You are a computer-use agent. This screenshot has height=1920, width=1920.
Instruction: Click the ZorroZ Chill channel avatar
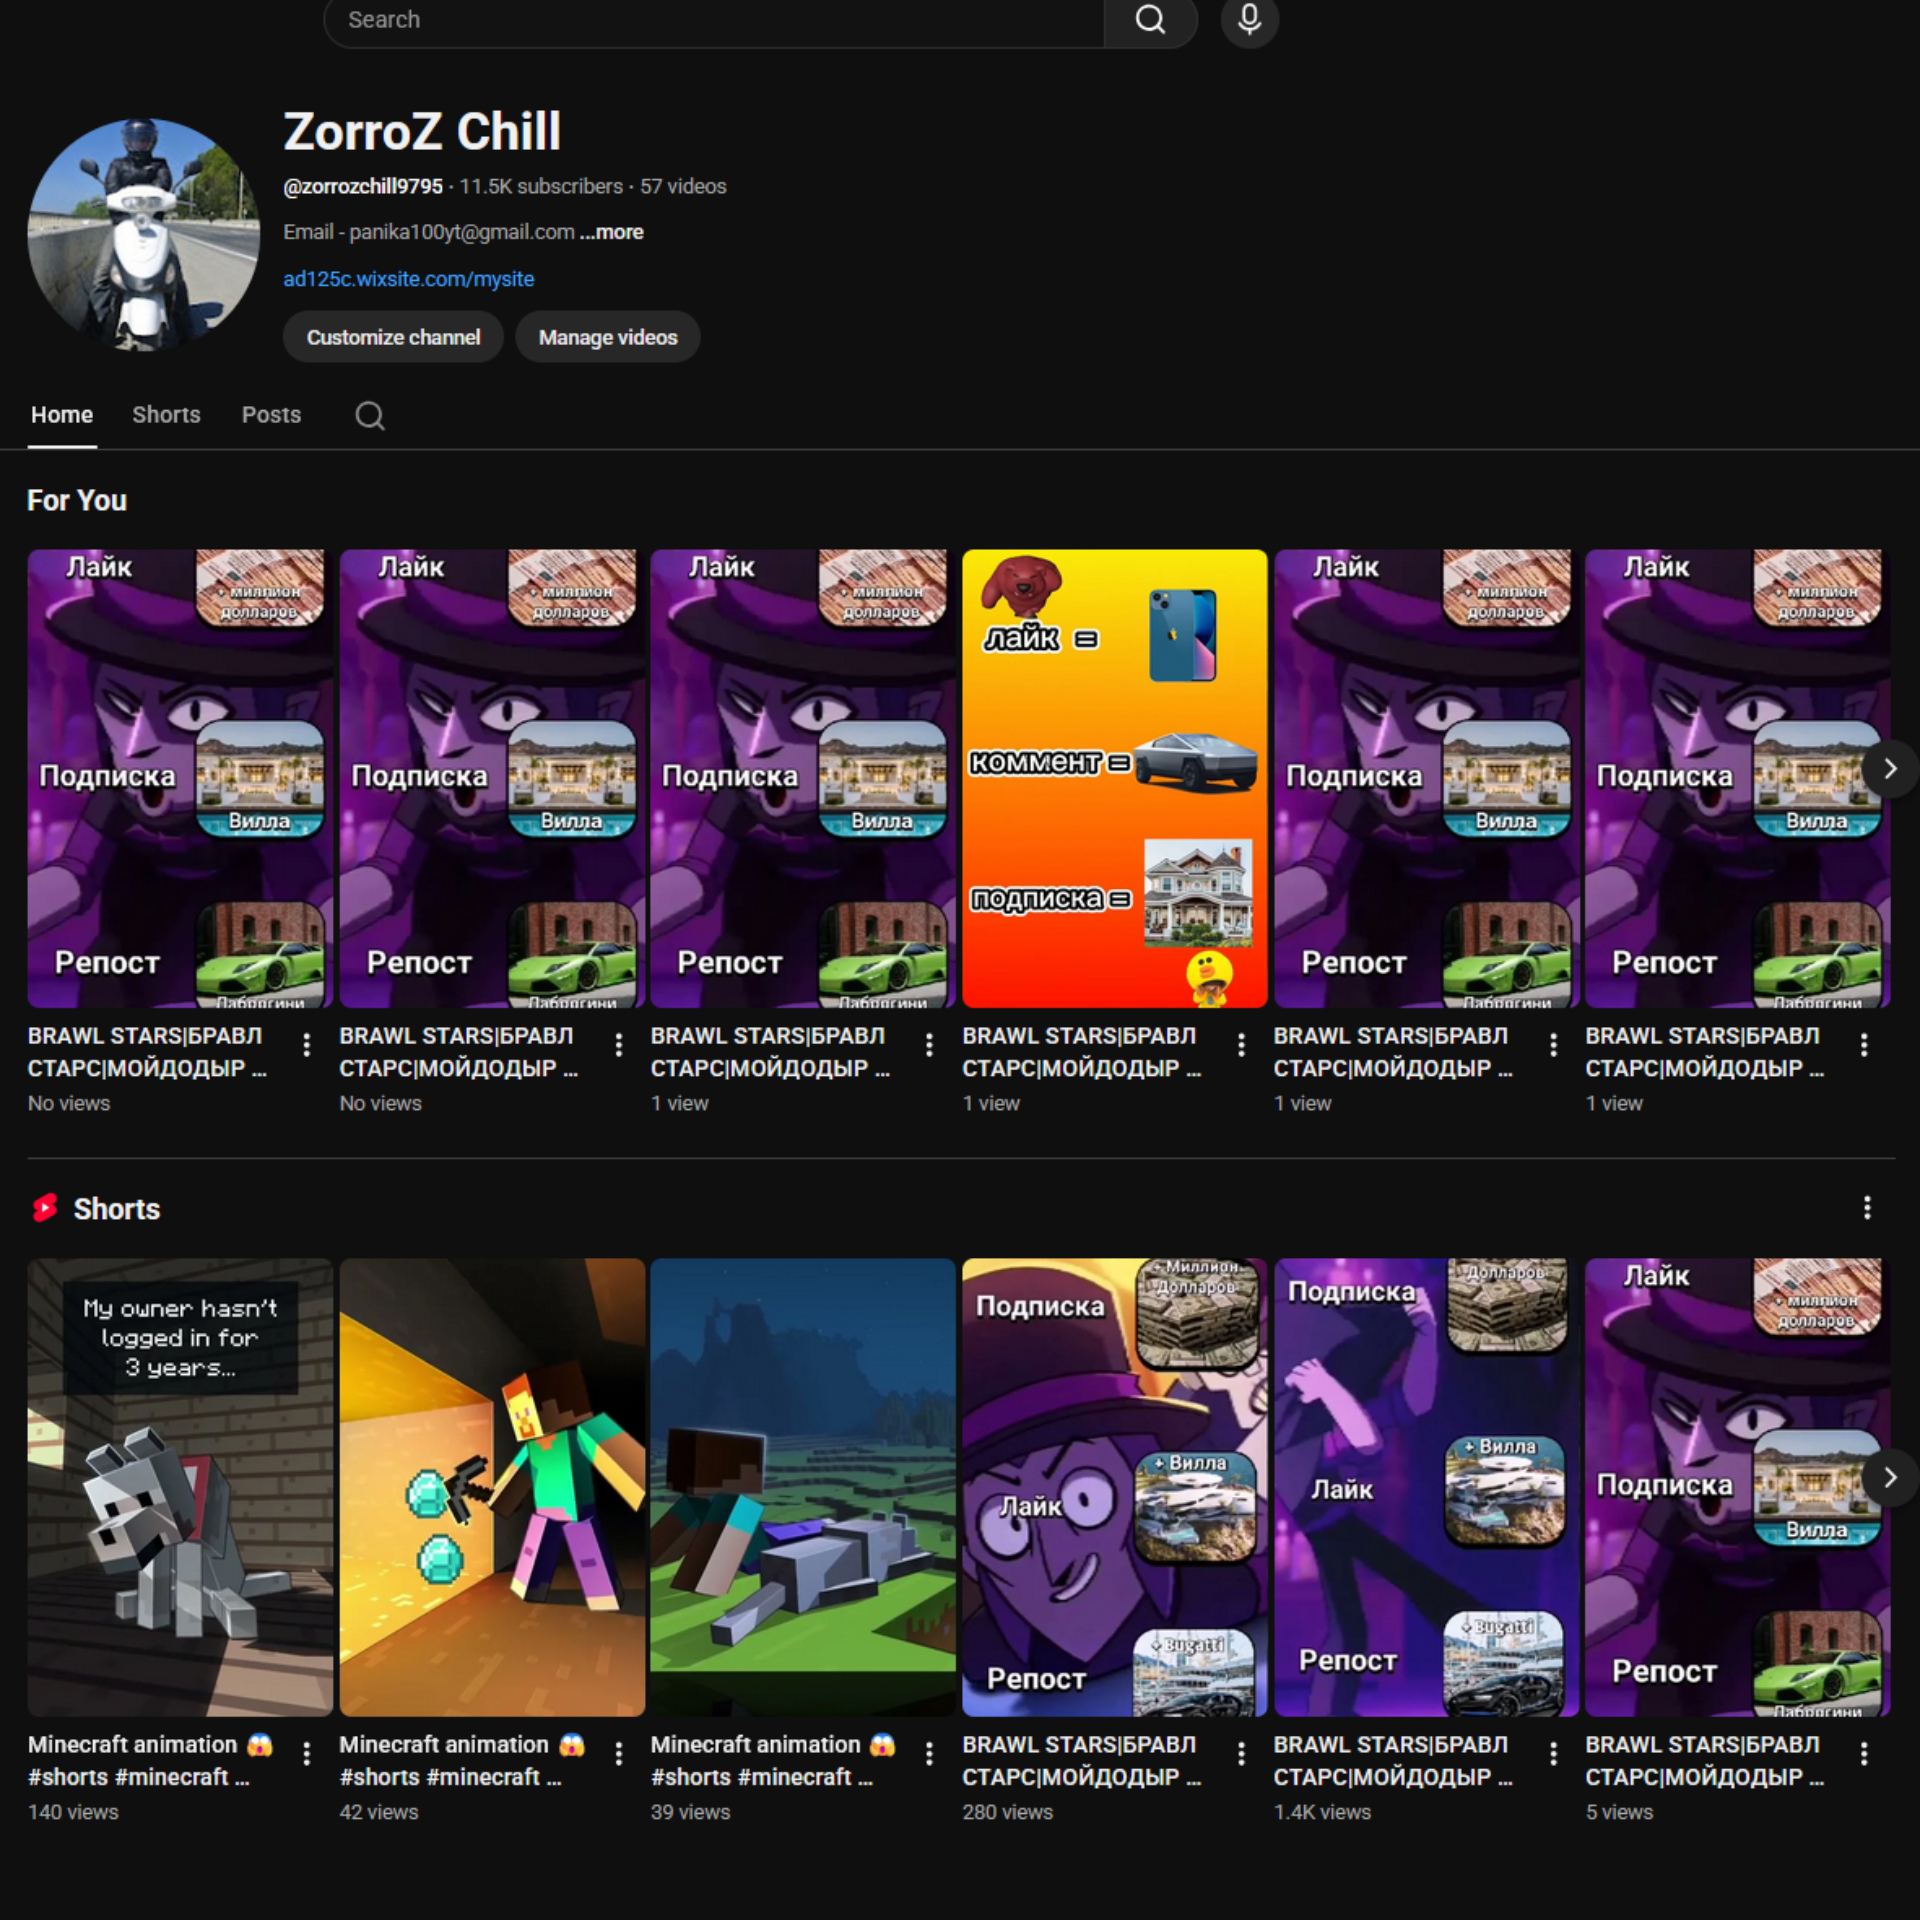click(144, 235)
